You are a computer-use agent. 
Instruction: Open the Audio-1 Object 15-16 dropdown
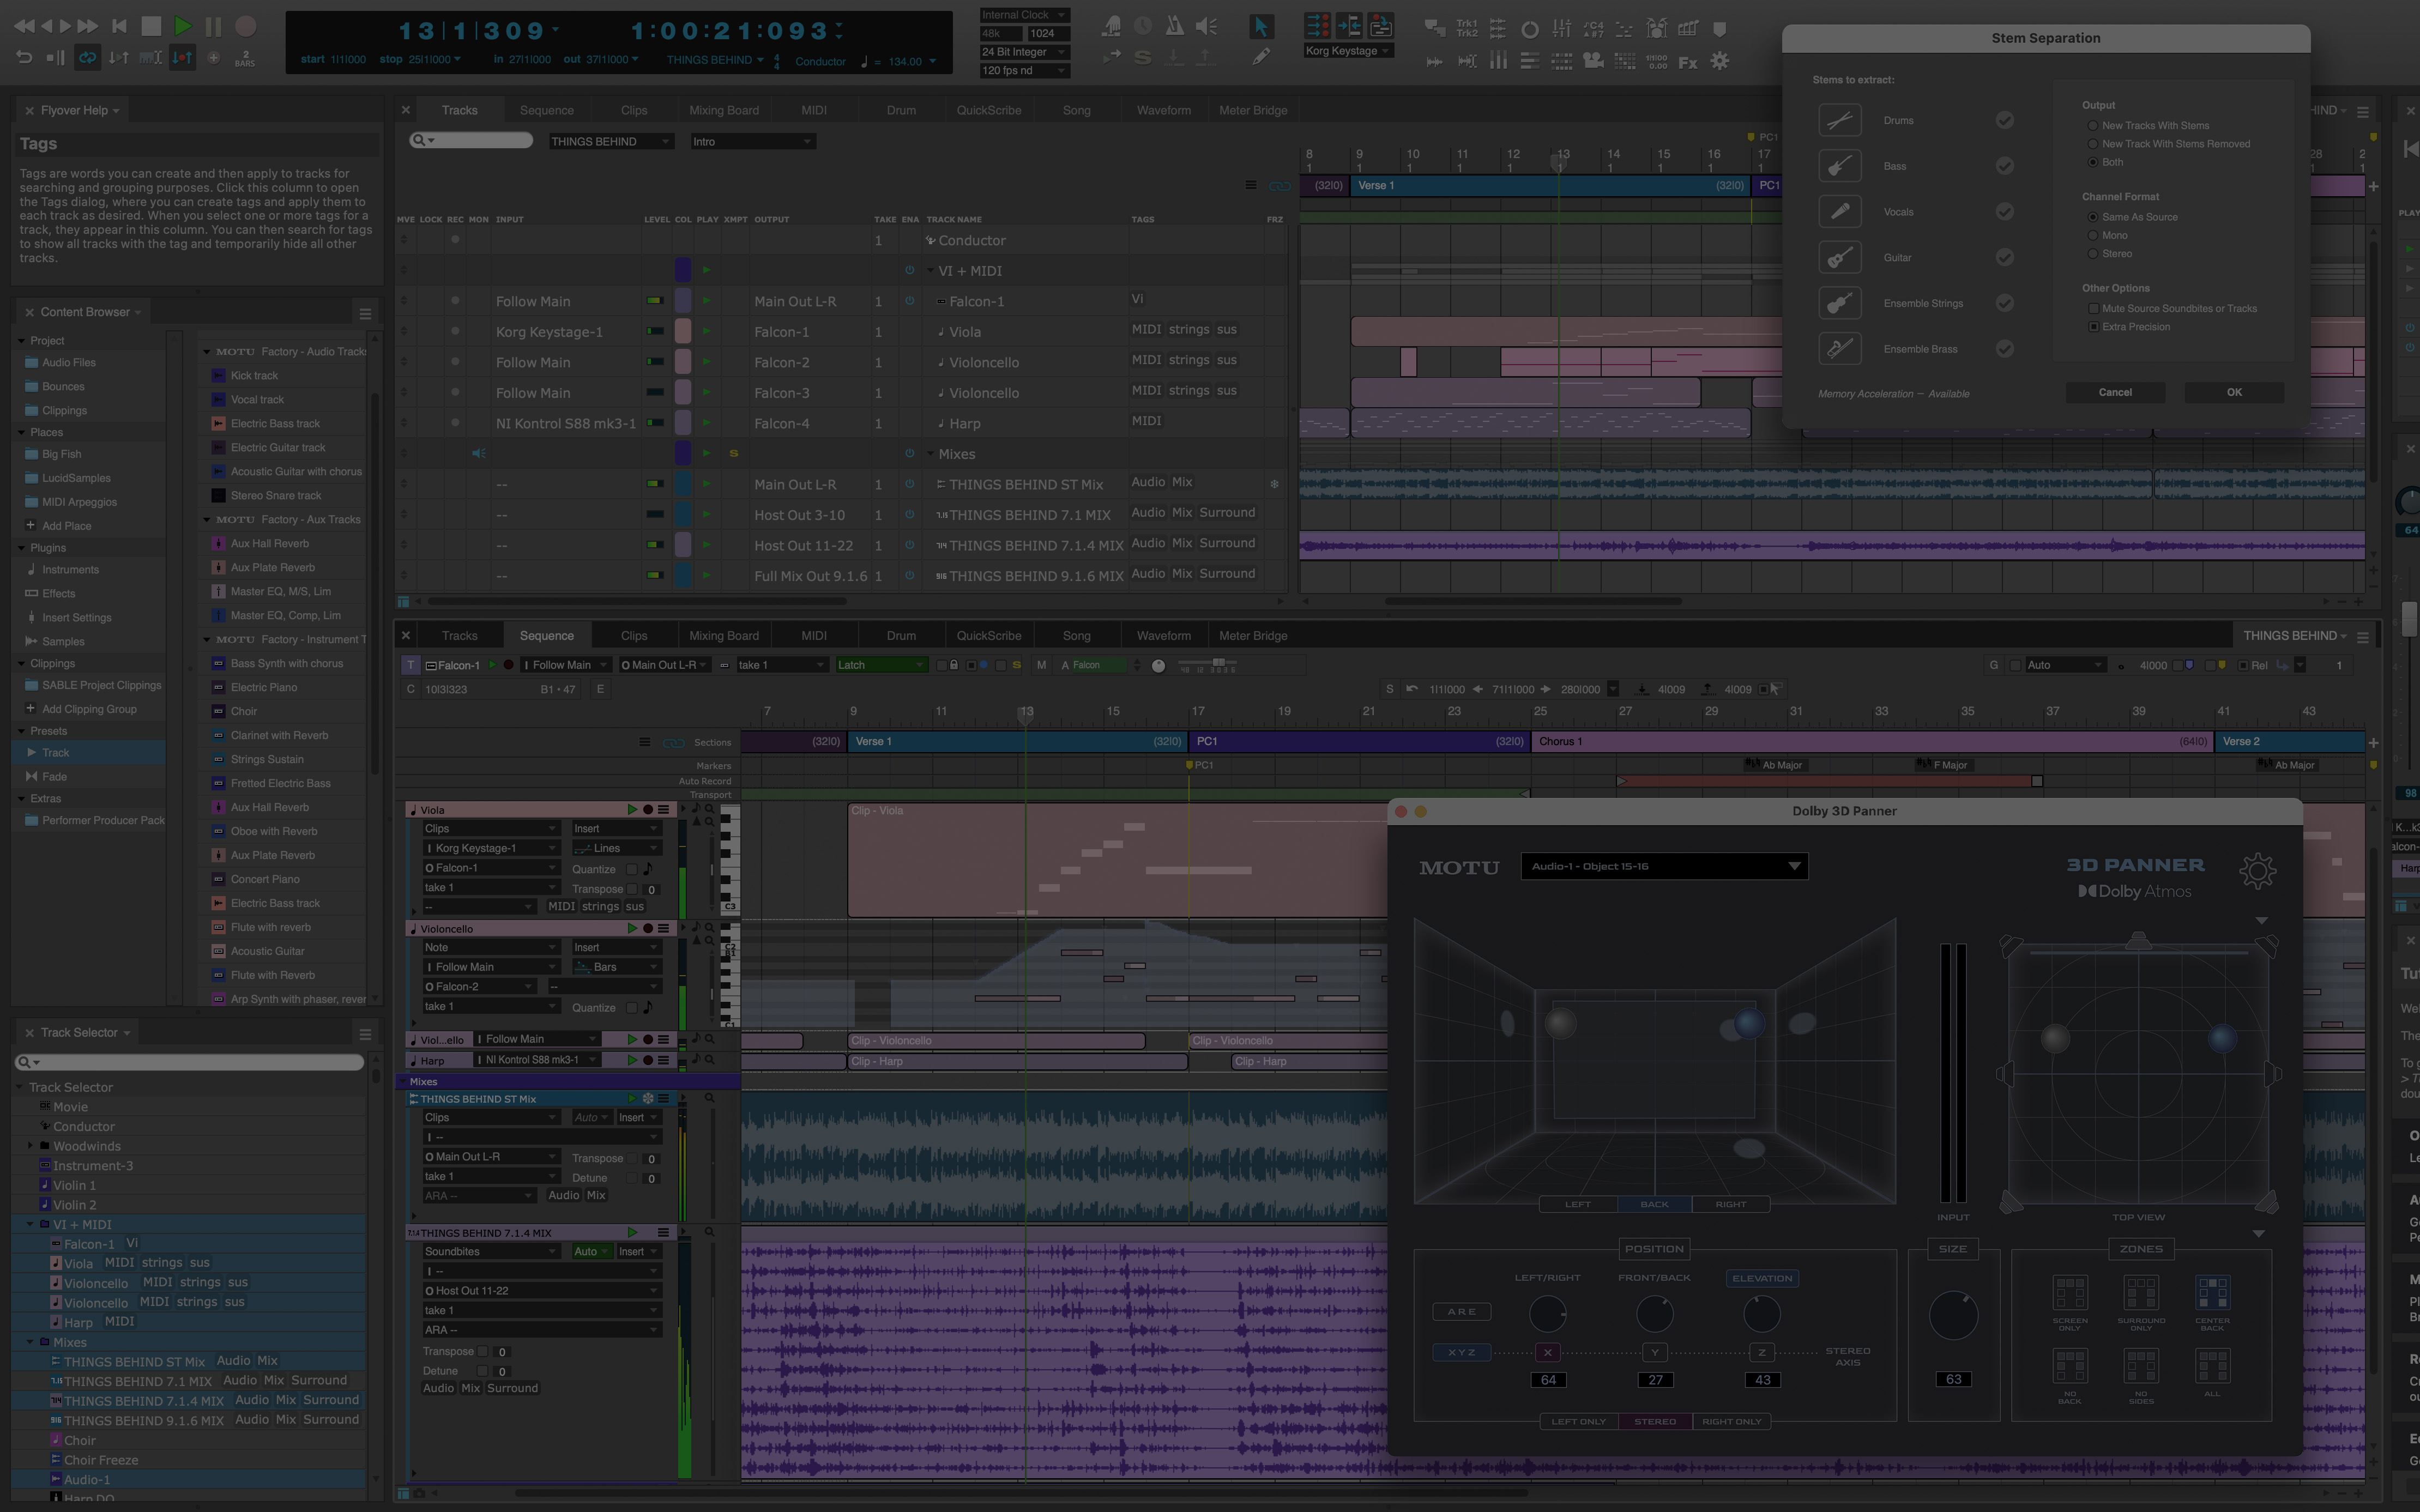click(1664, 866)
